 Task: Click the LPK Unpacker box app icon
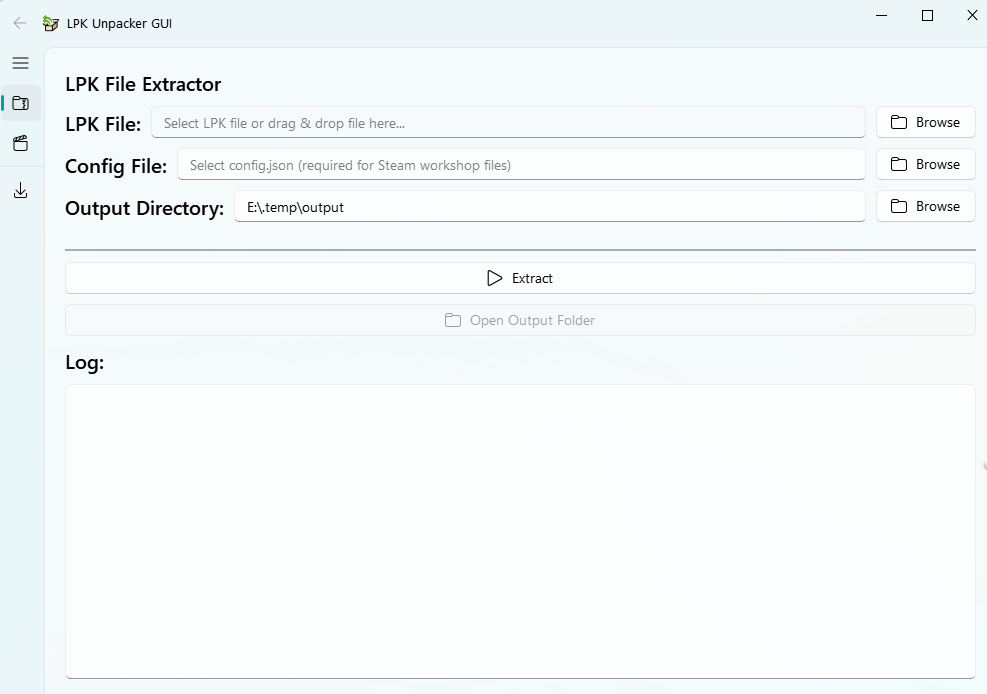(x=51, y=23)
